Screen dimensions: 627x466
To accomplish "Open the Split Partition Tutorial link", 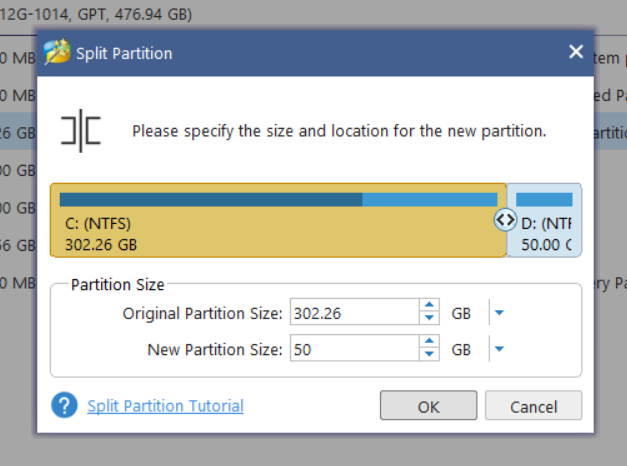I will (x=165, y=406).
